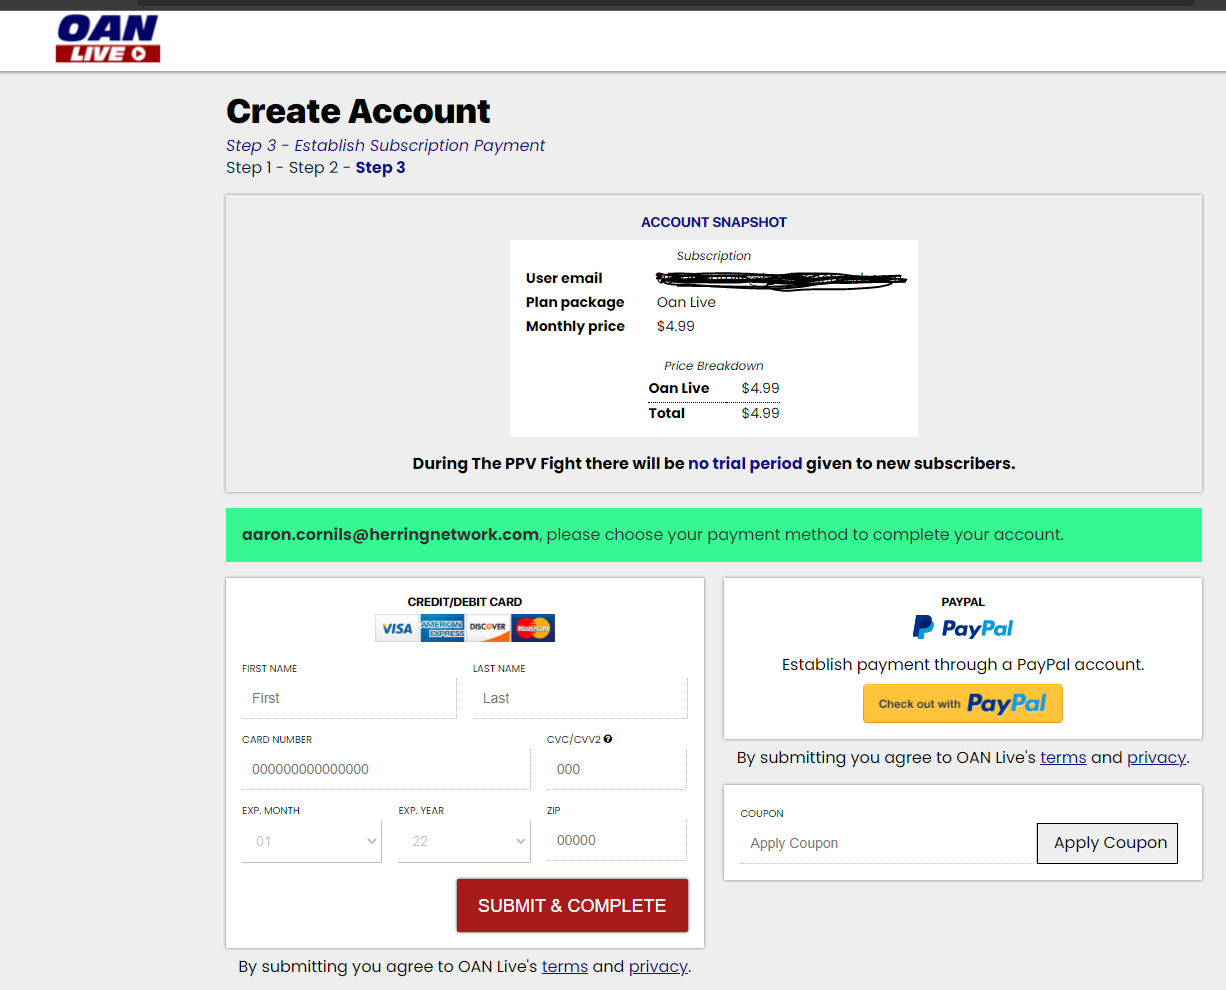
Task: Click the Create Account heading
Action: [358, 111]
